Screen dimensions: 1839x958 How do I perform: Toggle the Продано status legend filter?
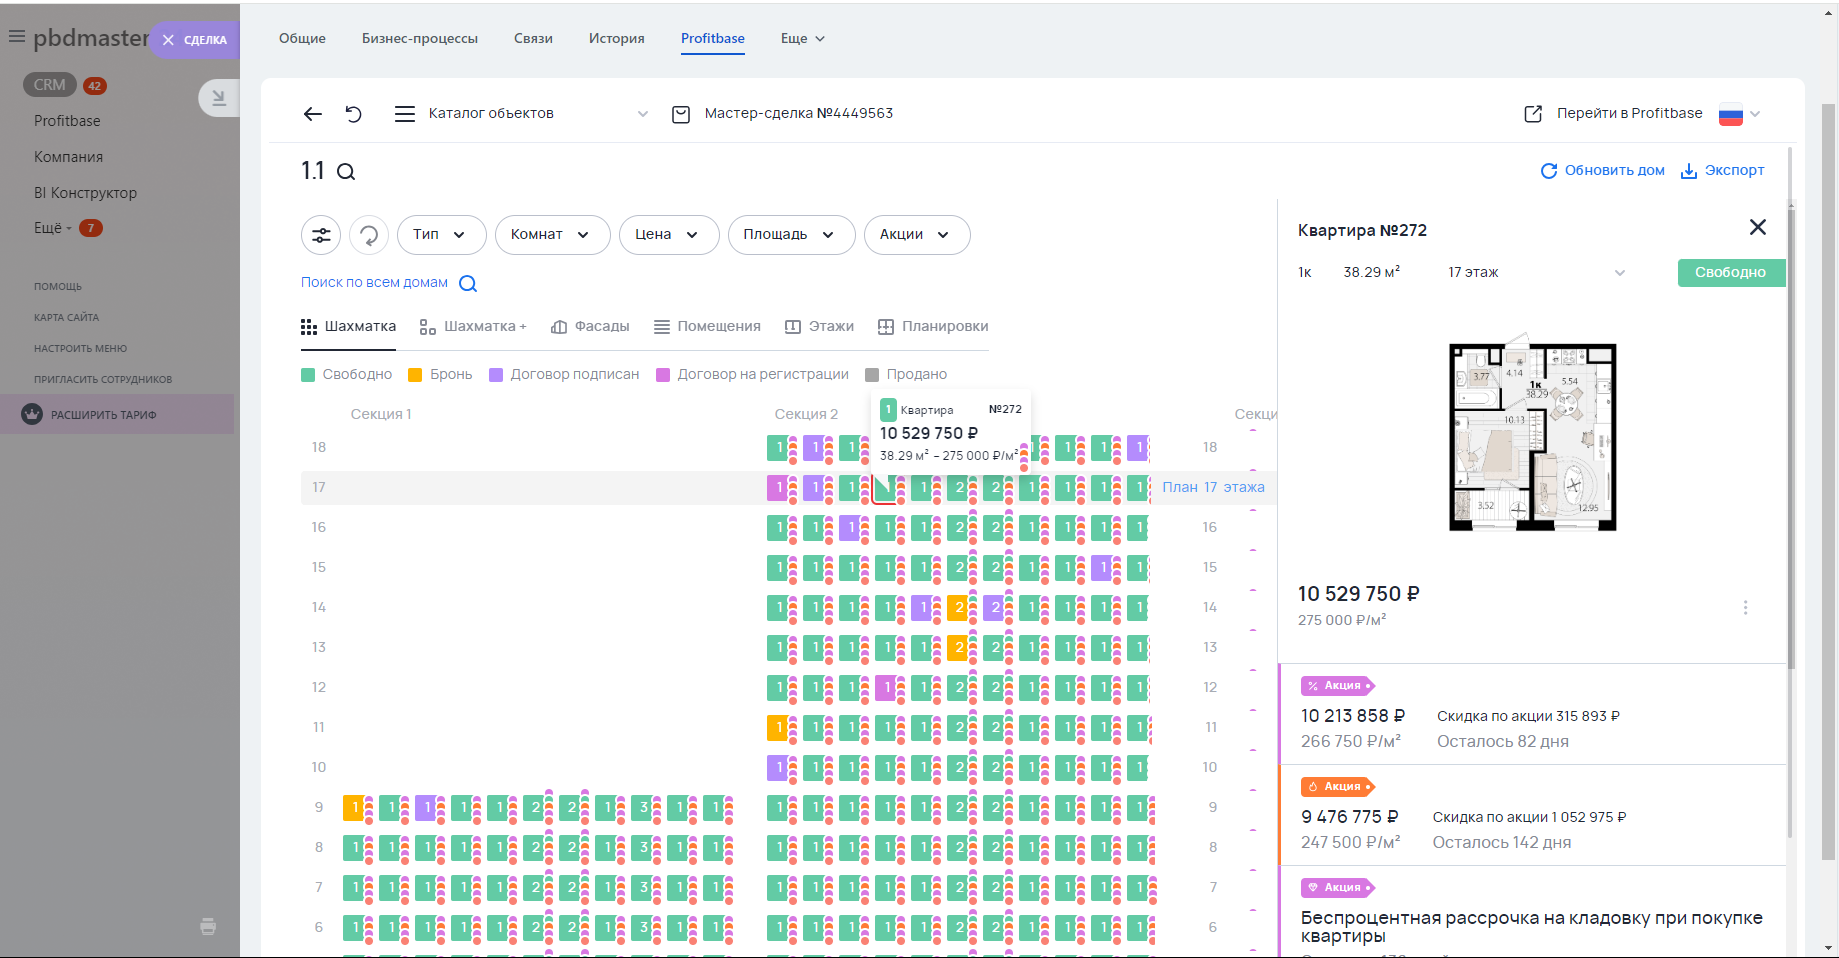906,374
